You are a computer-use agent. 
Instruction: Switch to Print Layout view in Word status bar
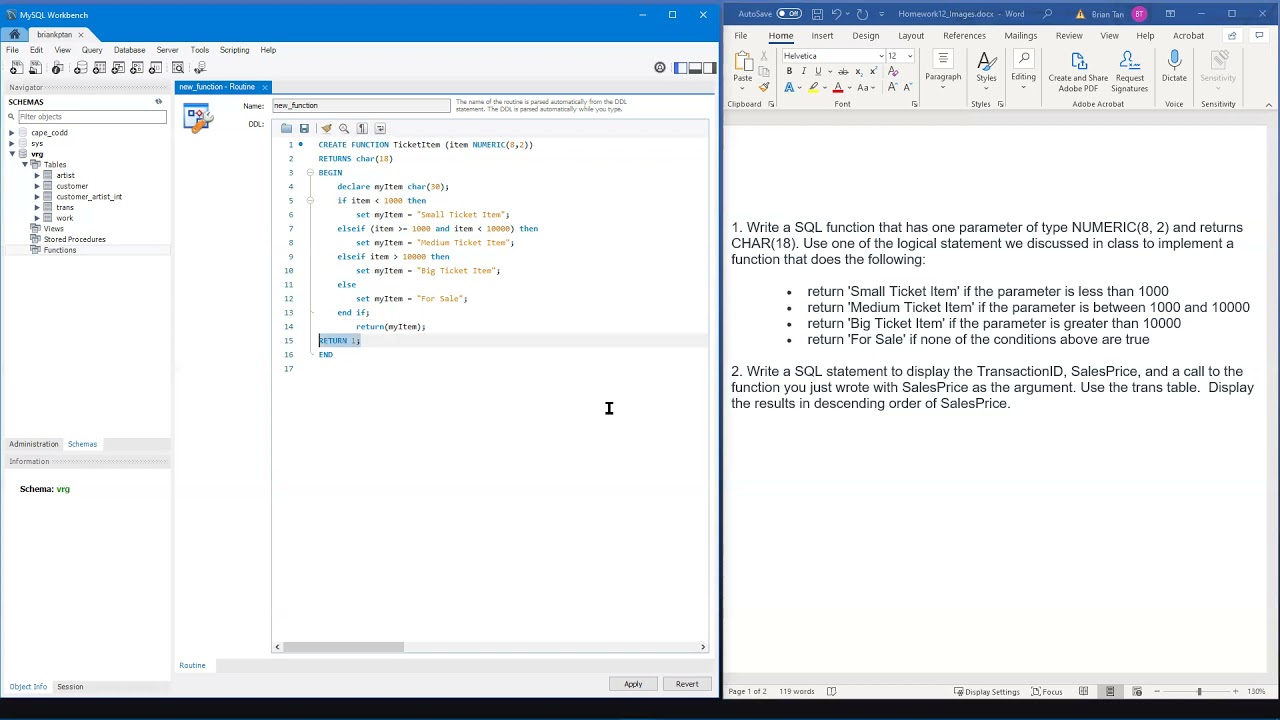(x=1110, y=691)
